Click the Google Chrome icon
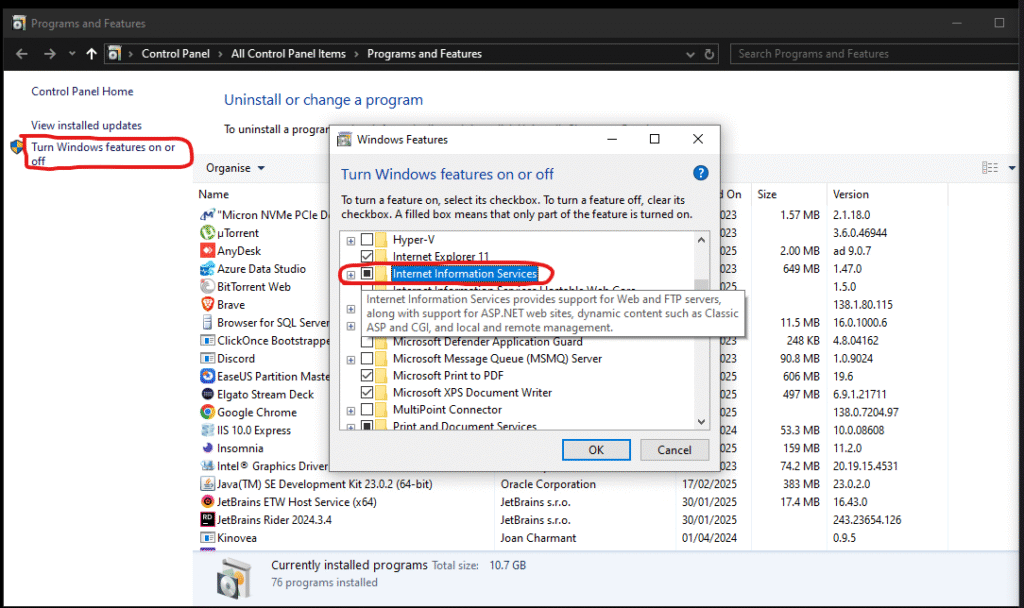 [x=207, y=412]
